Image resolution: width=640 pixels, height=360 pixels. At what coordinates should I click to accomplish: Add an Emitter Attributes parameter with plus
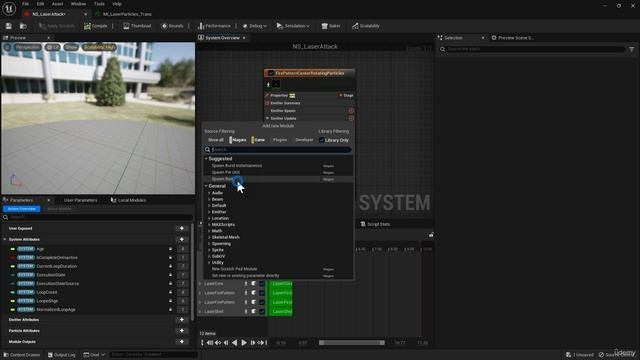pos(182,320)
